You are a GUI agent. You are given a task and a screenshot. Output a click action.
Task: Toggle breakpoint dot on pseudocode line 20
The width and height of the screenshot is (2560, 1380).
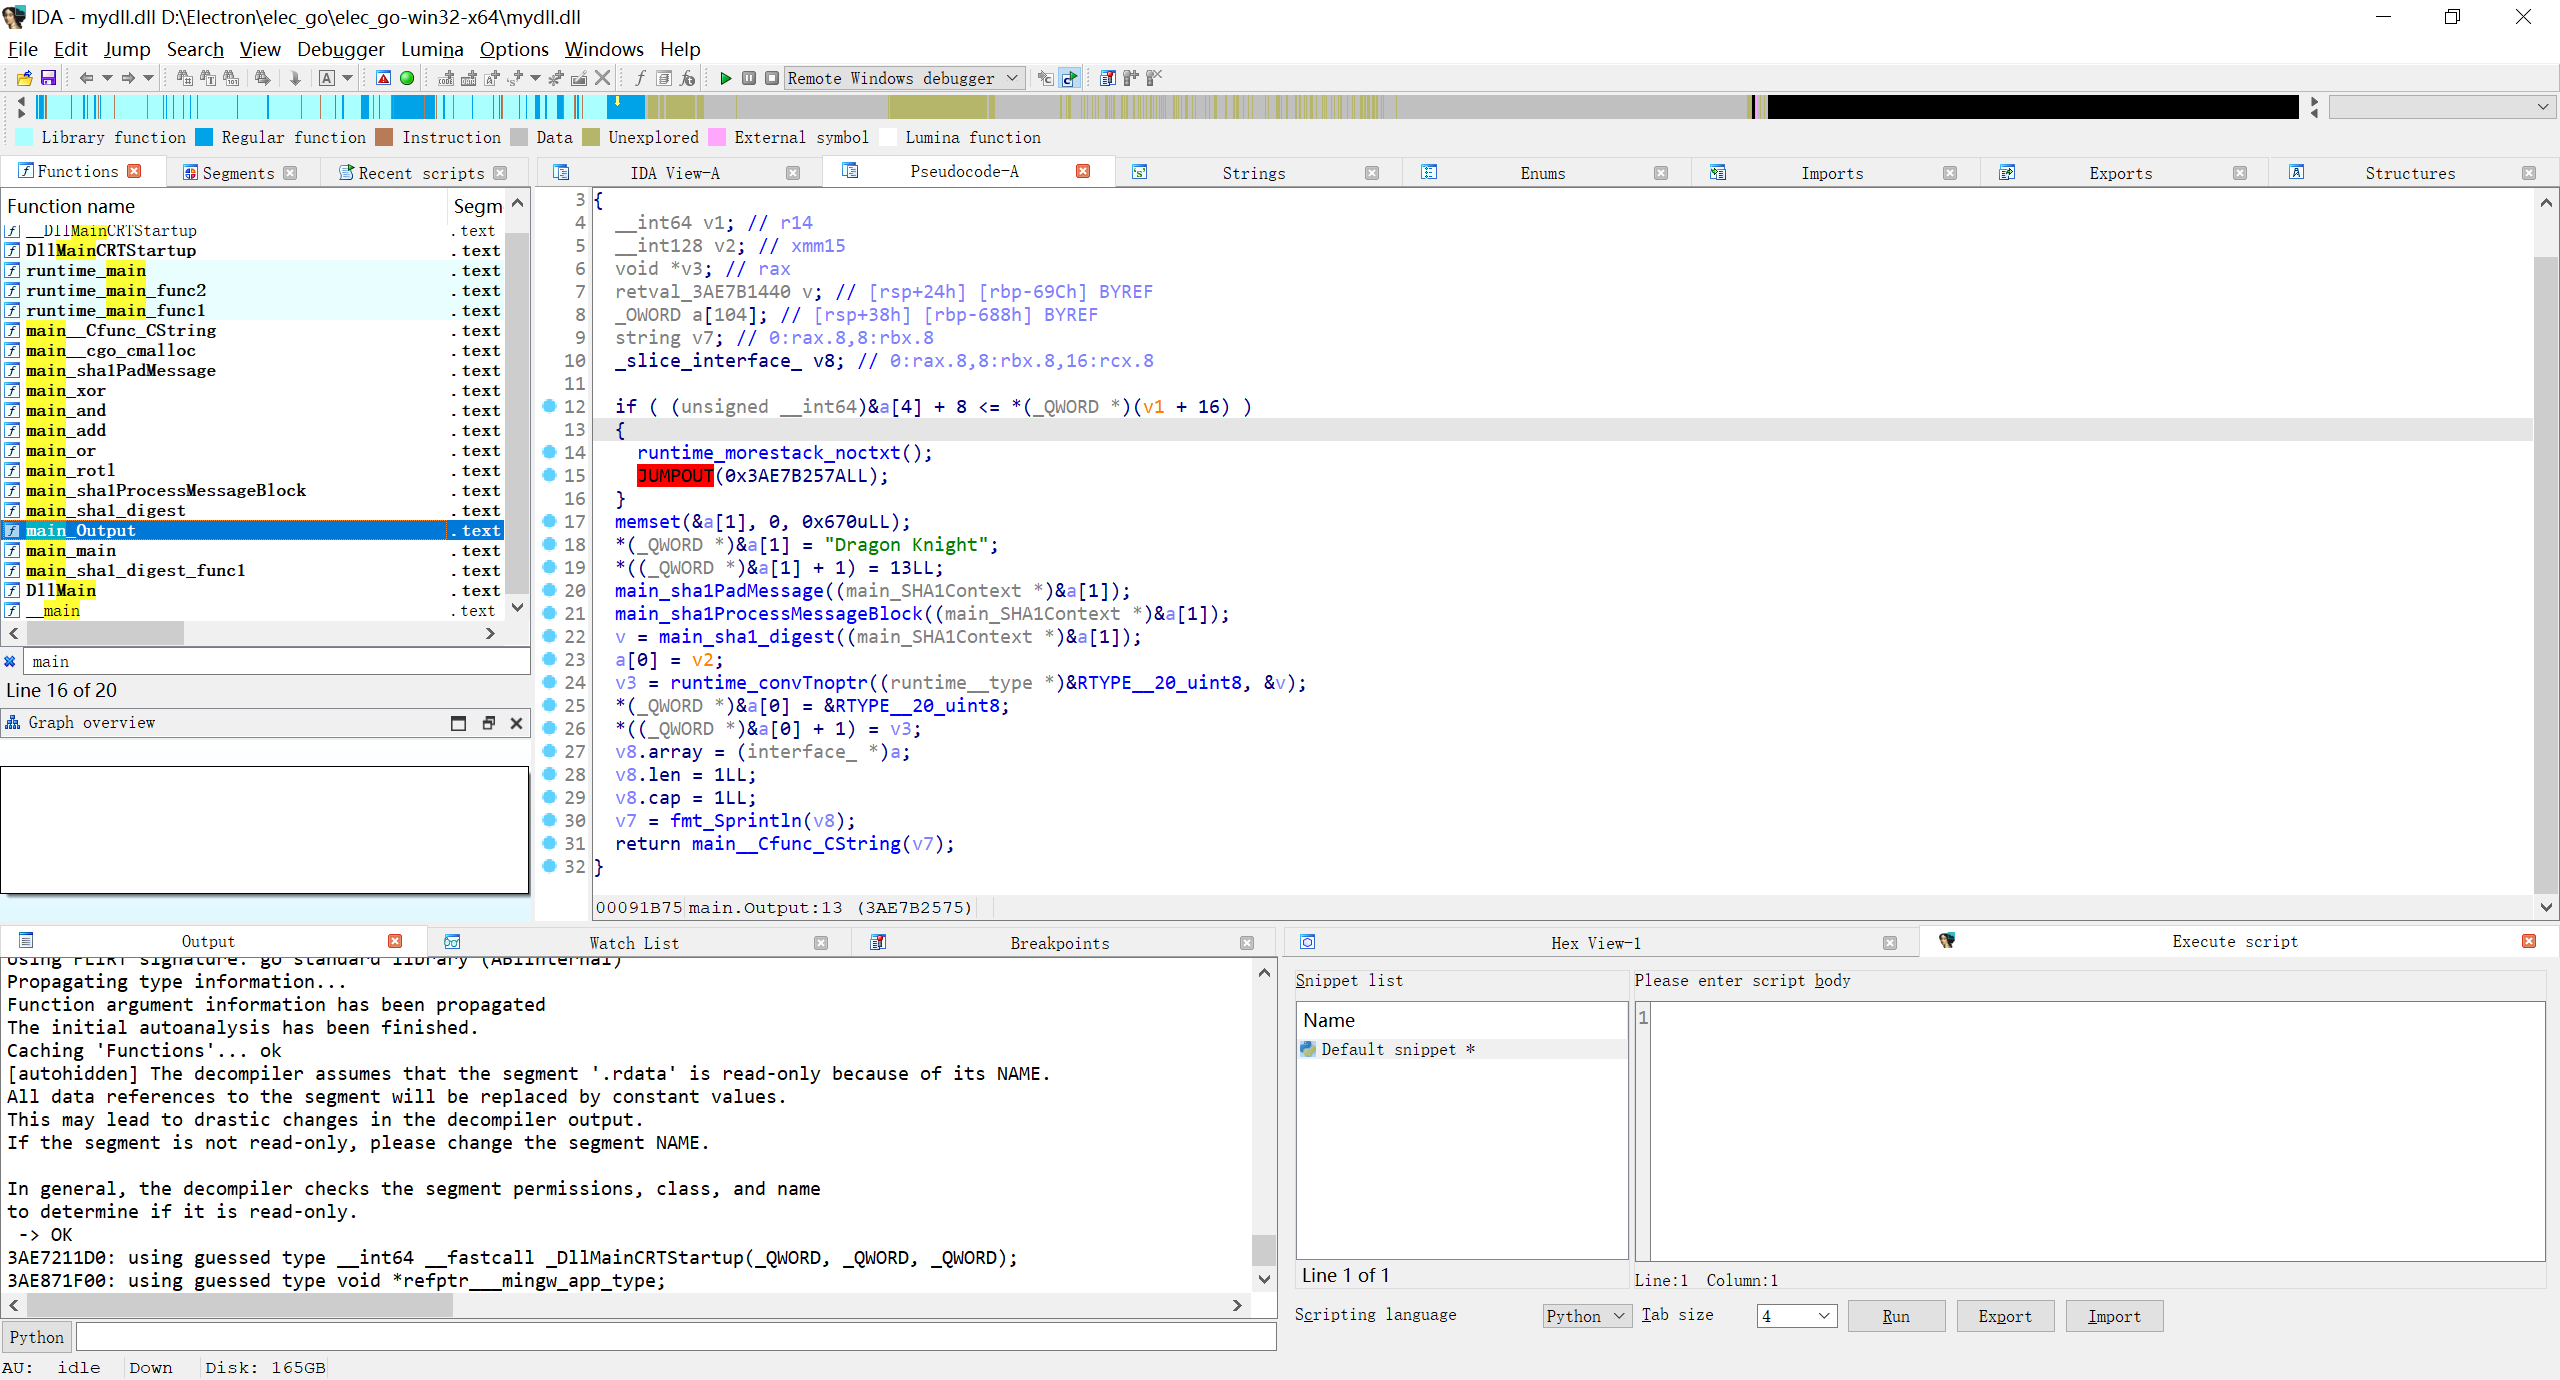[x=549, y=590]
